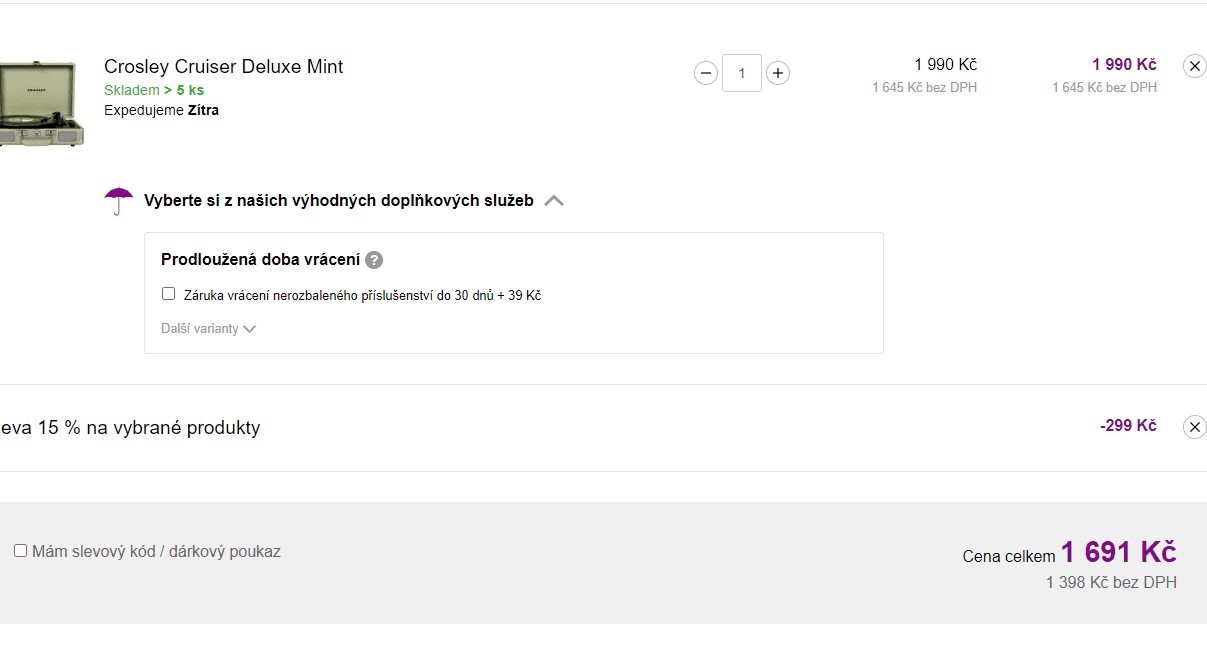Decrease quantity with the minus button
Image resolution: width=1207 pixels, height=653 pixels.
706,73
